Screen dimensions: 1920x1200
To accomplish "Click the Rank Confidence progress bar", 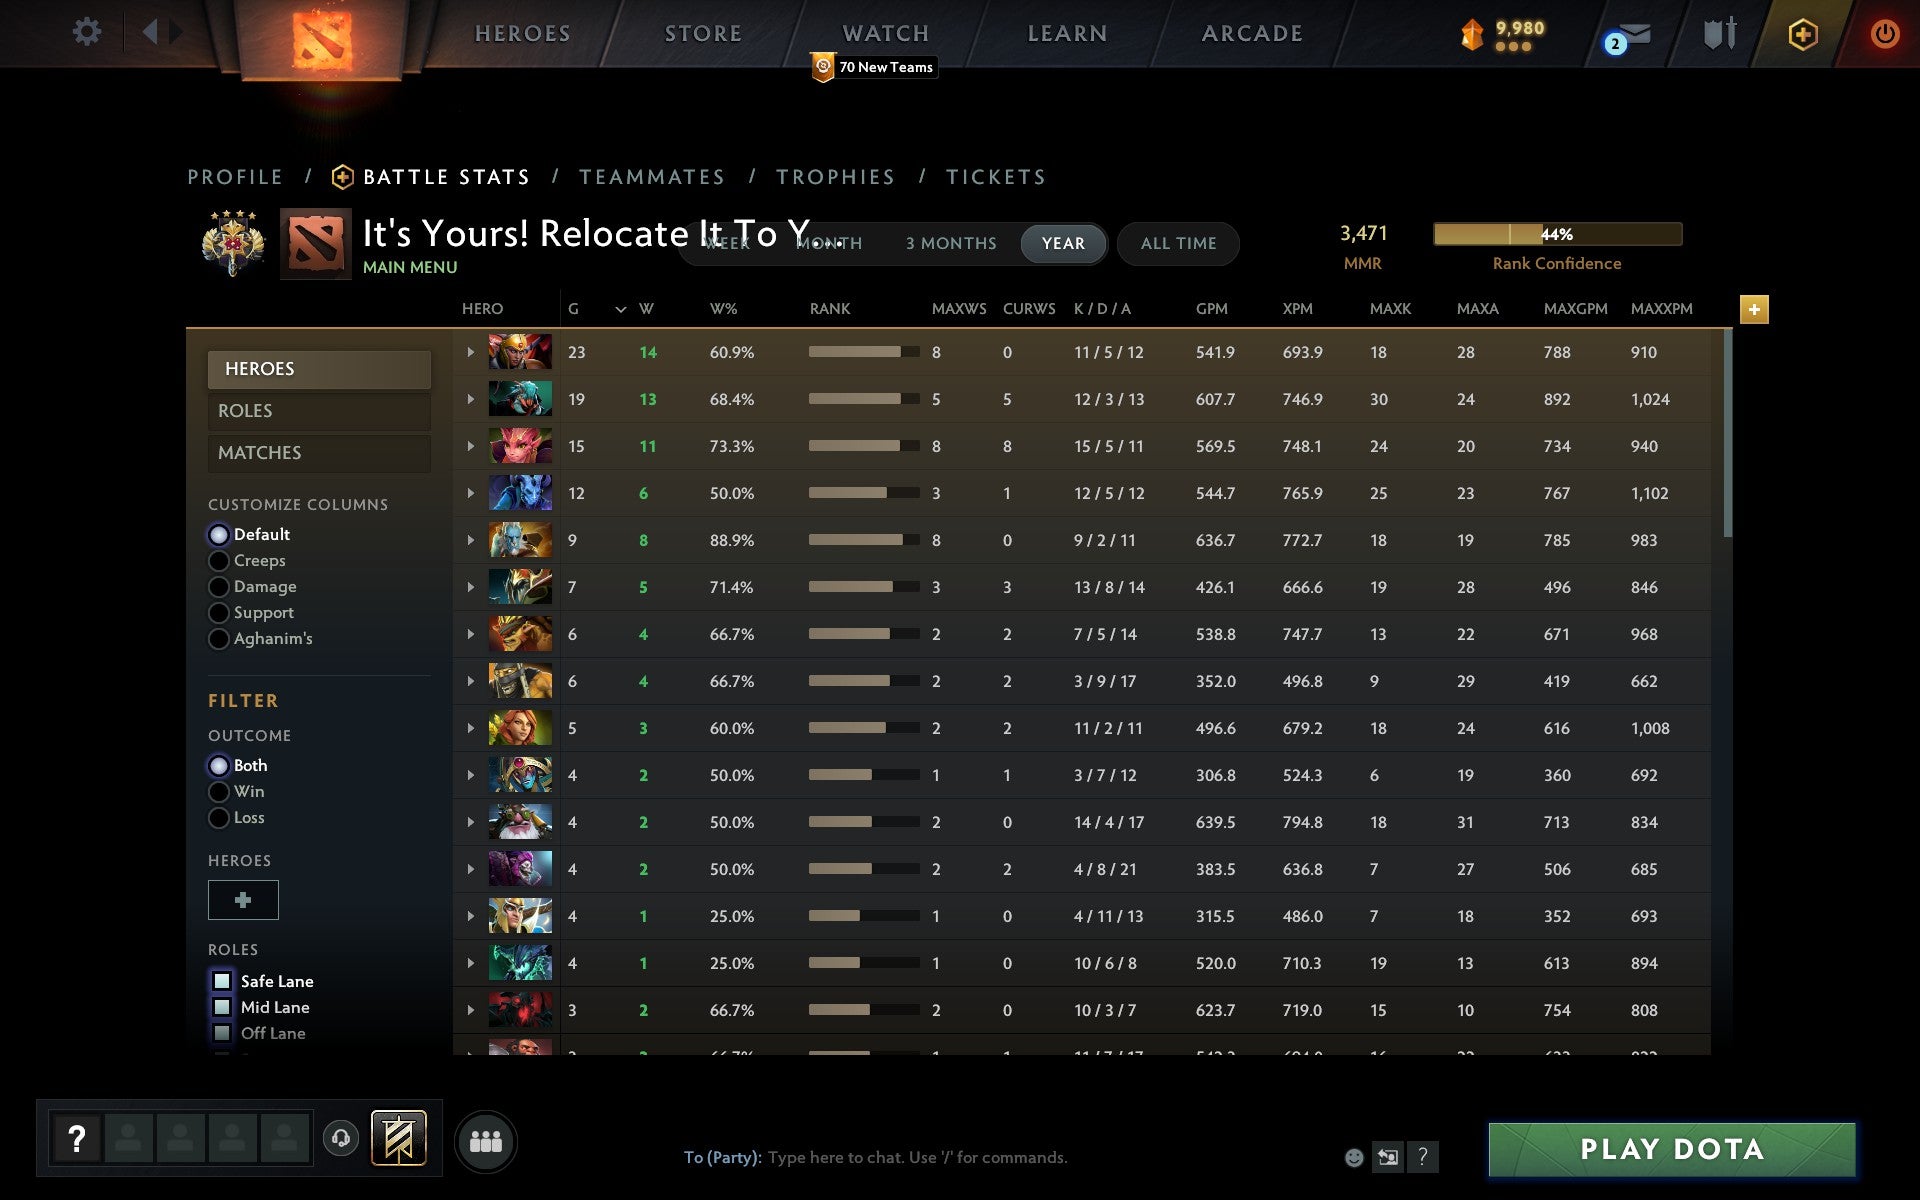I will [x=1557, y=234].
